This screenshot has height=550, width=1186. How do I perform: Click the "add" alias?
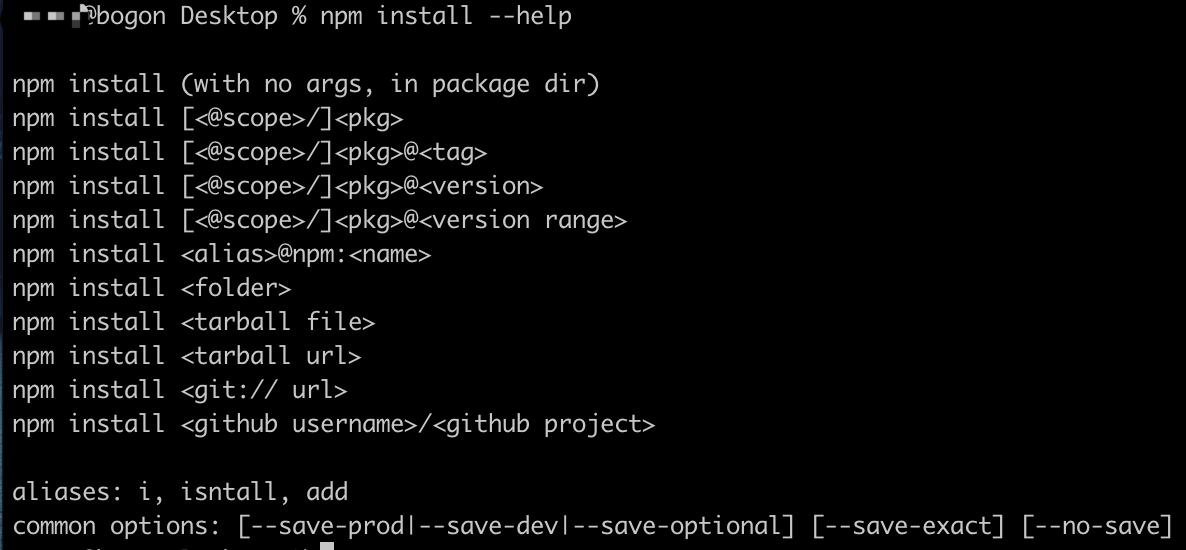(327, 493)
